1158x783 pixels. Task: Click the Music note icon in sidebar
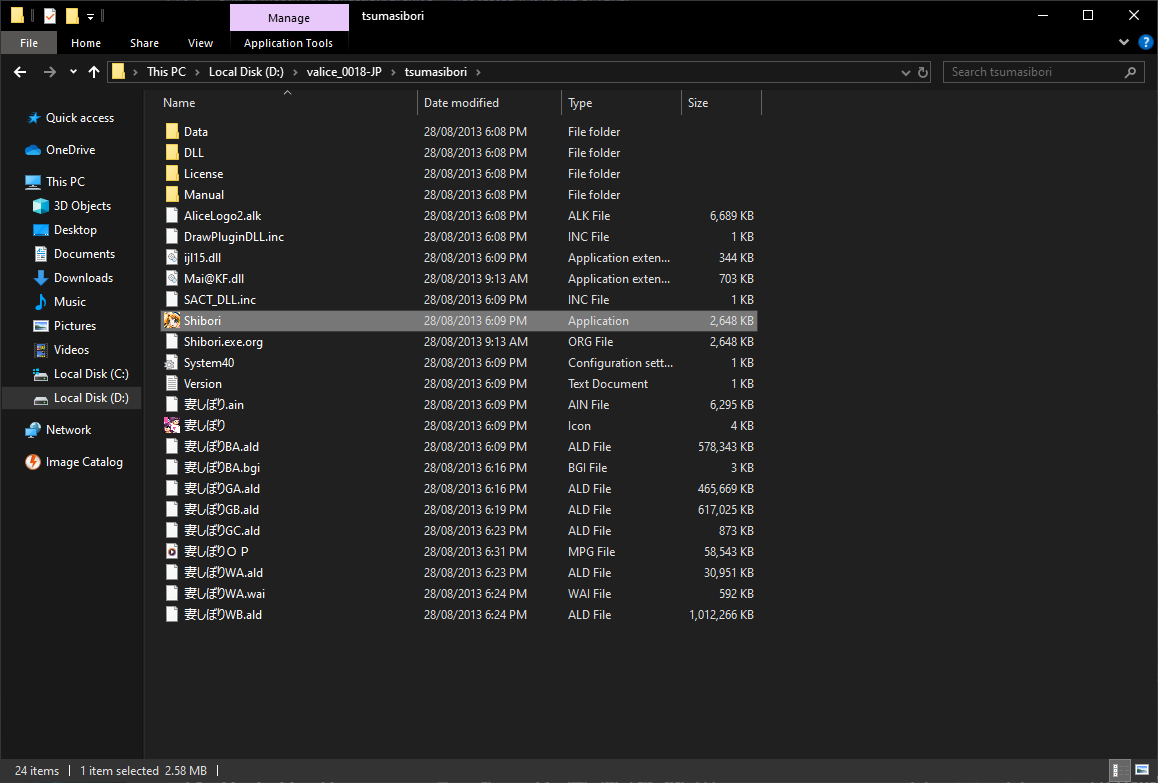pos(41,301)
